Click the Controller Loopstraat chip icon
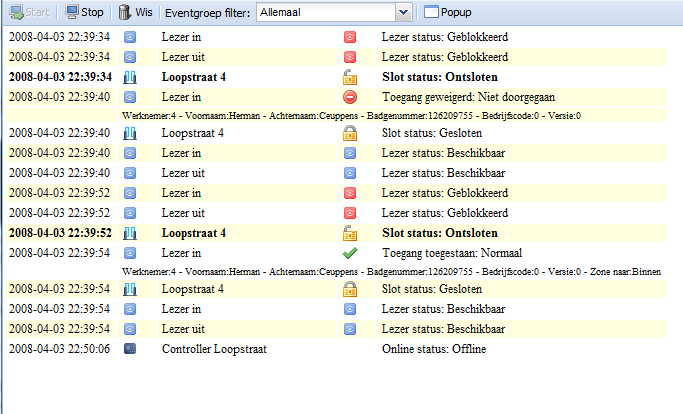 tap(130, 349)
